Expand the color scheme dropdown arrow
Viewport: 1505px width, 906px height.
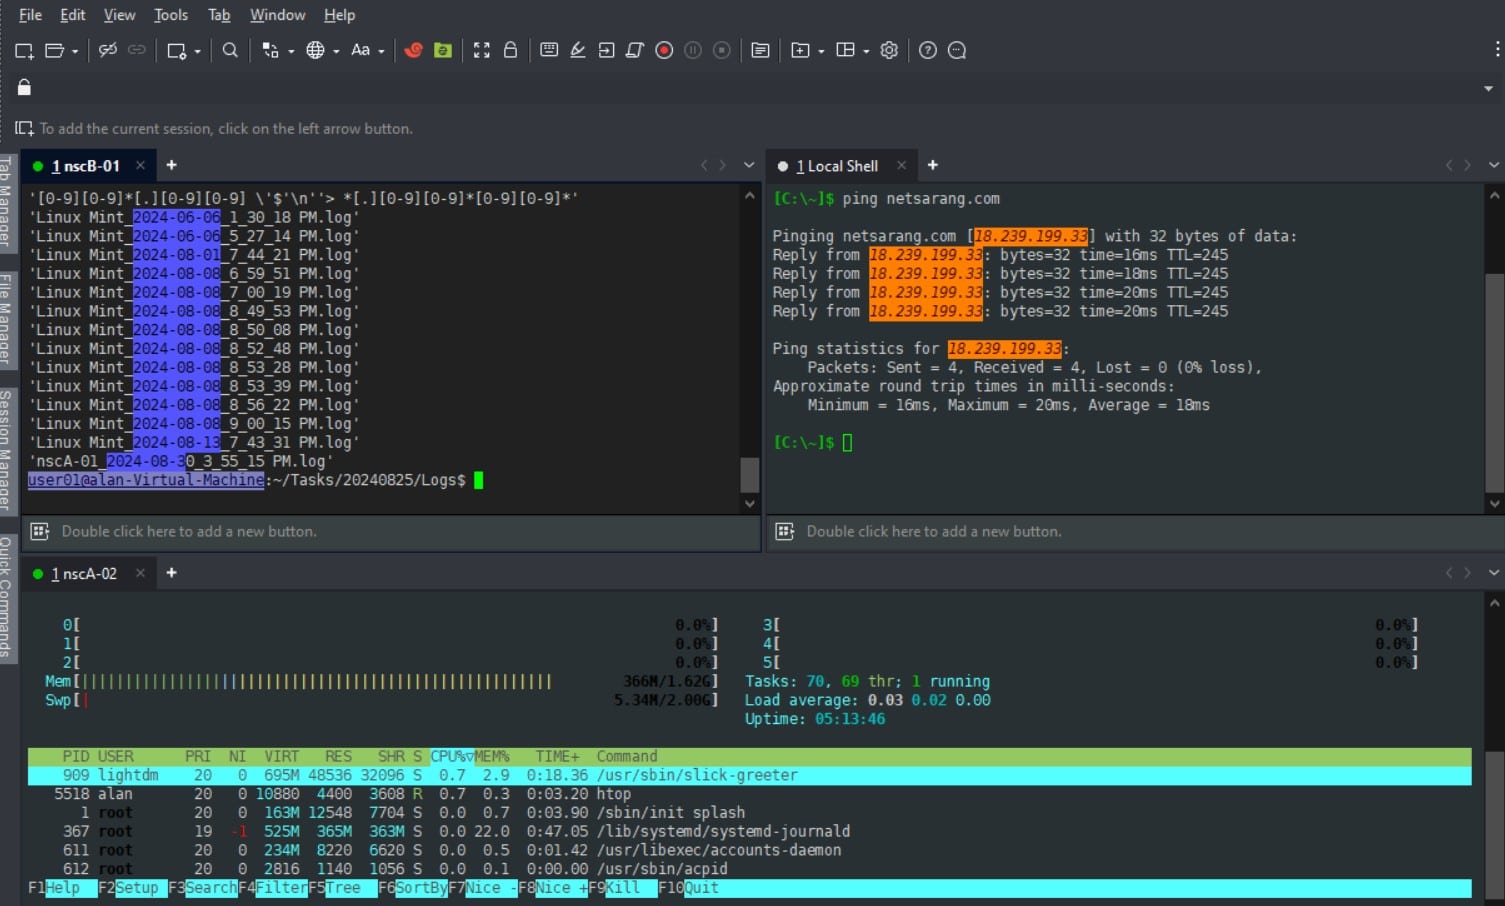pos(291,51)
